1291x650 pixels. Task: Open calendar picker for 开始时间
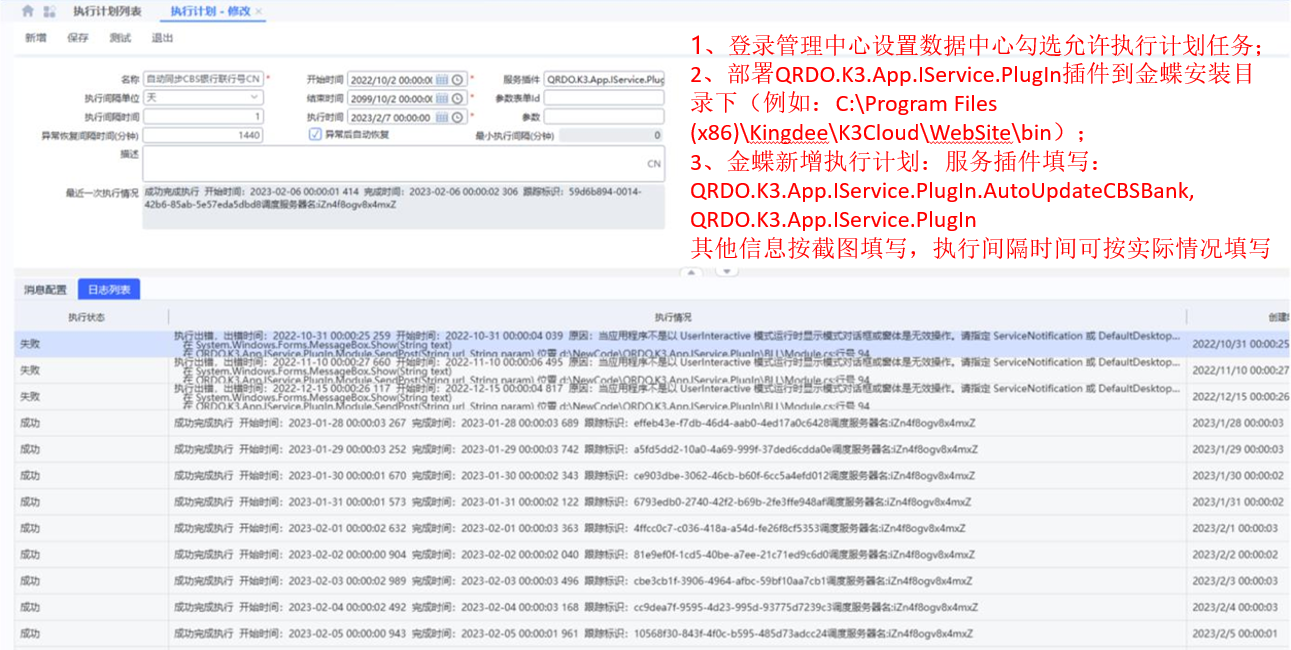click(441, 79)
